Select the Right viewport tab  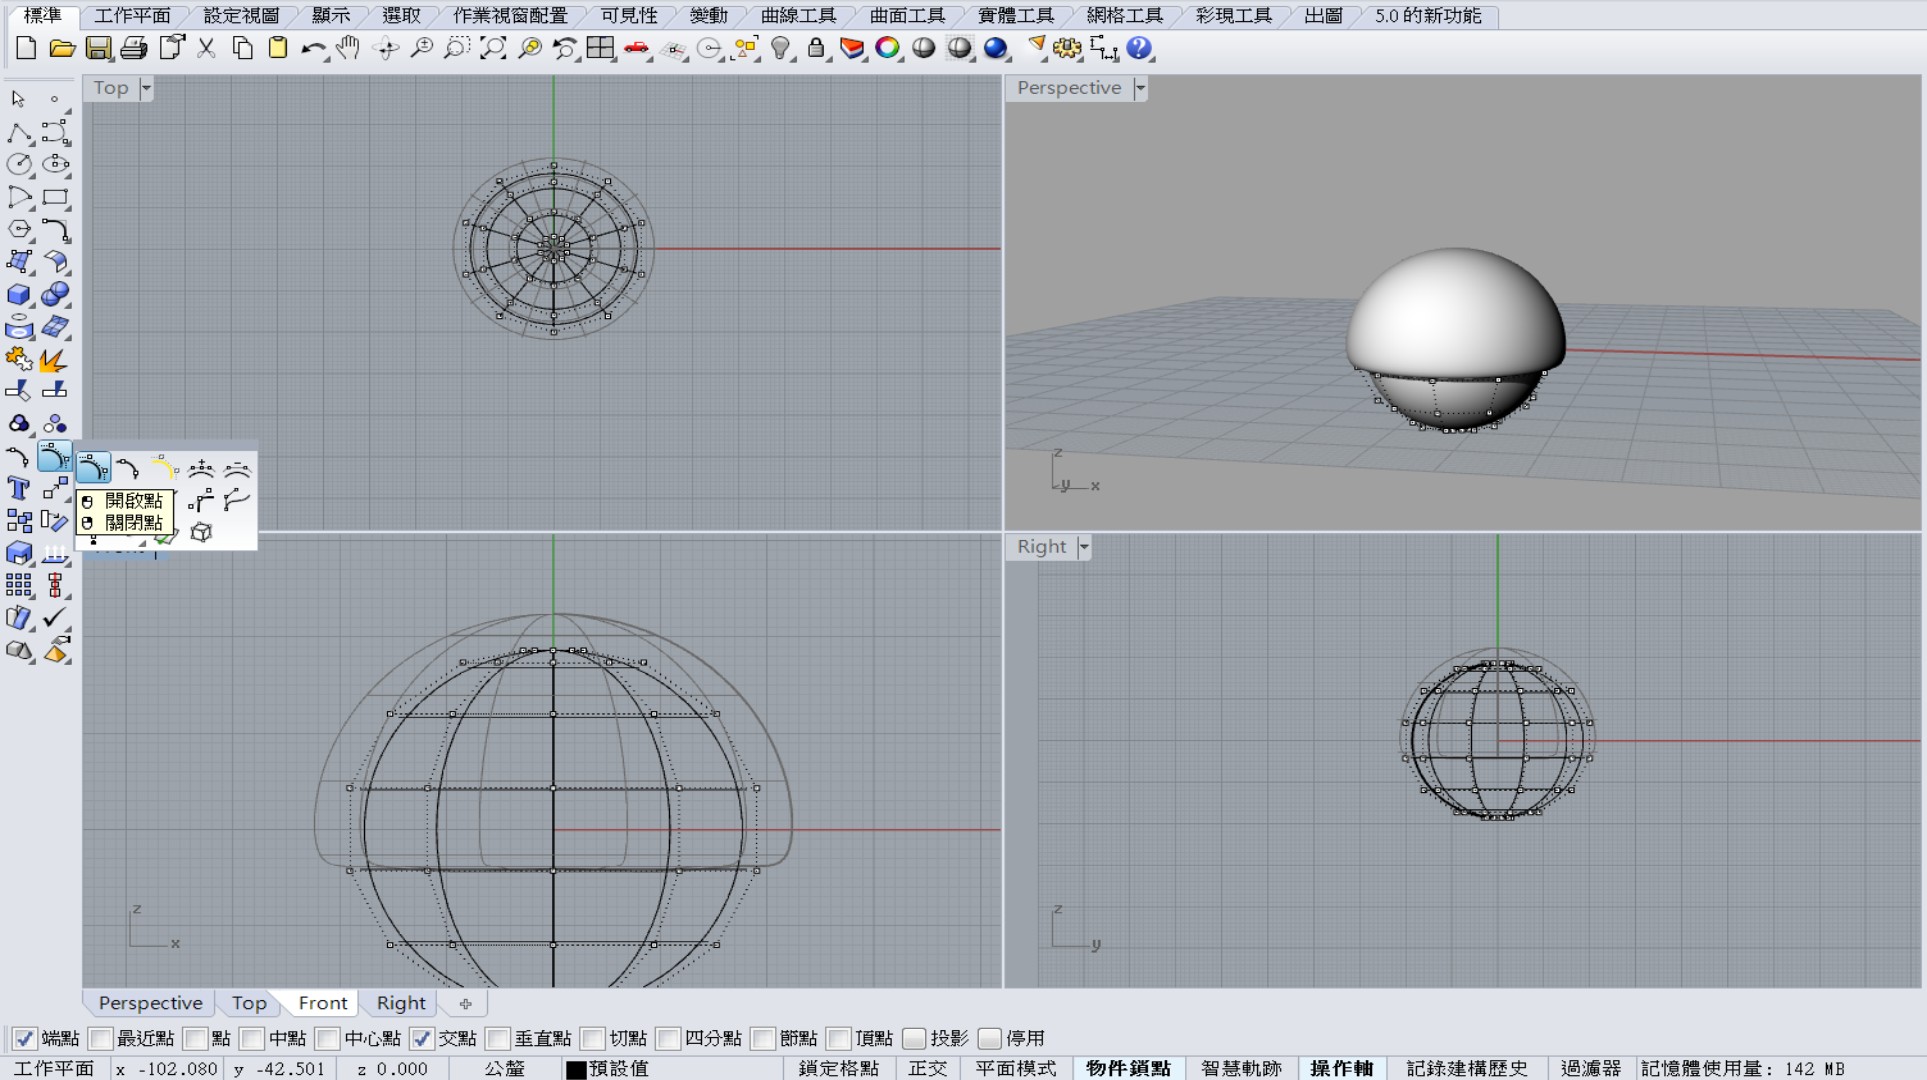(401, 1003)
